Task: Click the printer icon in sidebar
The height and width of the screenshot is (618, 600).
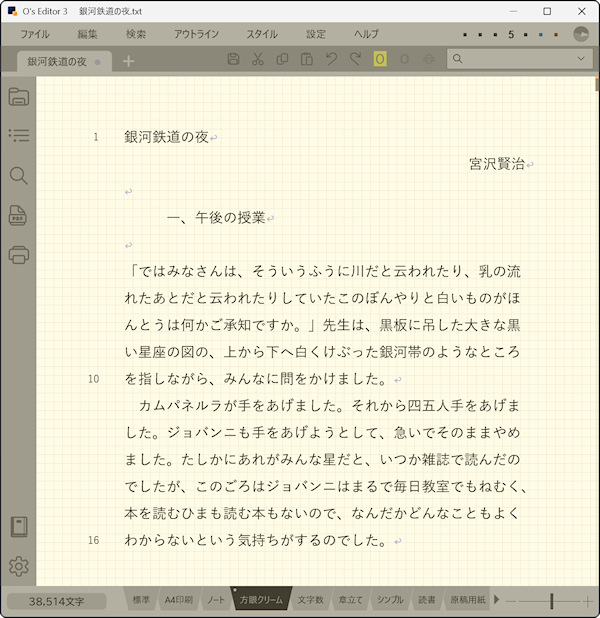Action: click(18, 254)
